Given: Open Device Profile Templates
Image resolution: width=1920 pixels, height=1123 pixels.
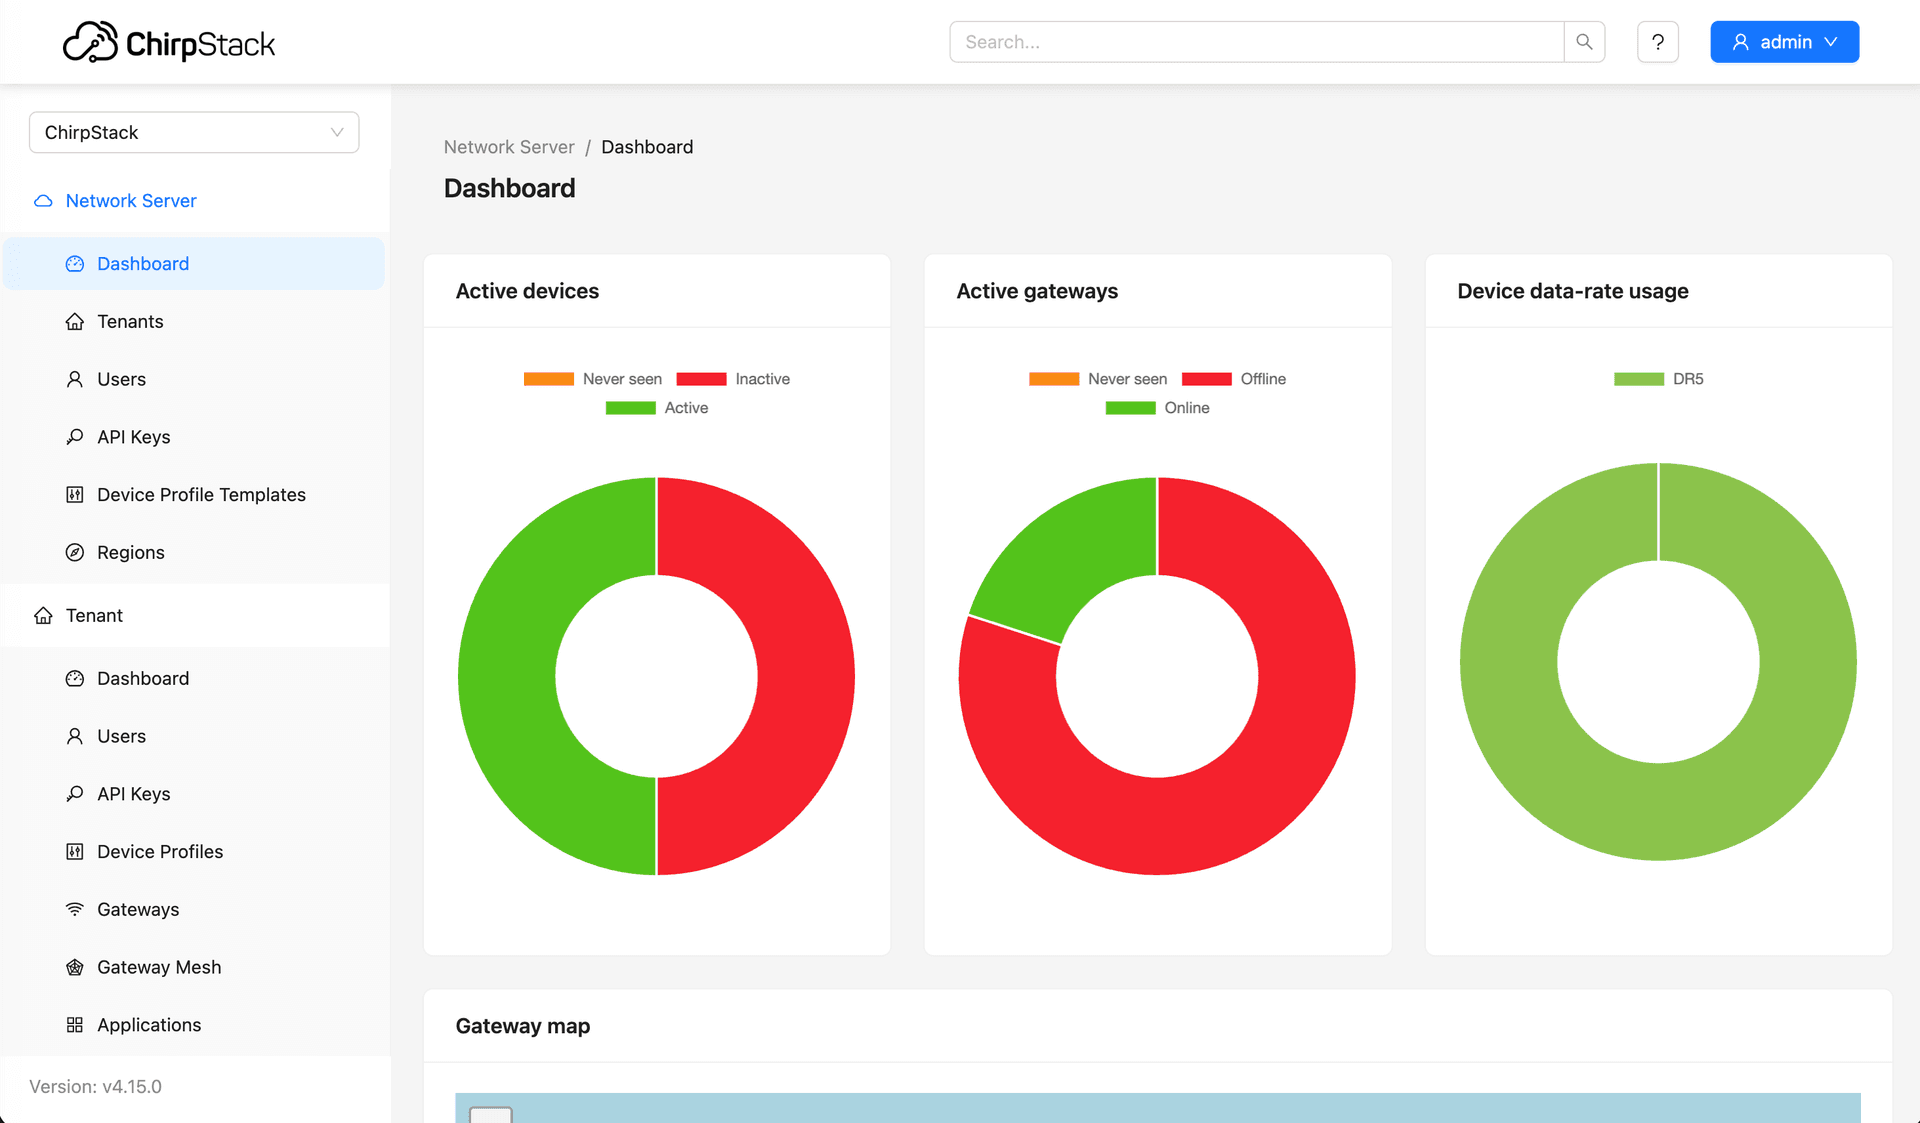Looking at the screenshot, I should coord(201,494).
